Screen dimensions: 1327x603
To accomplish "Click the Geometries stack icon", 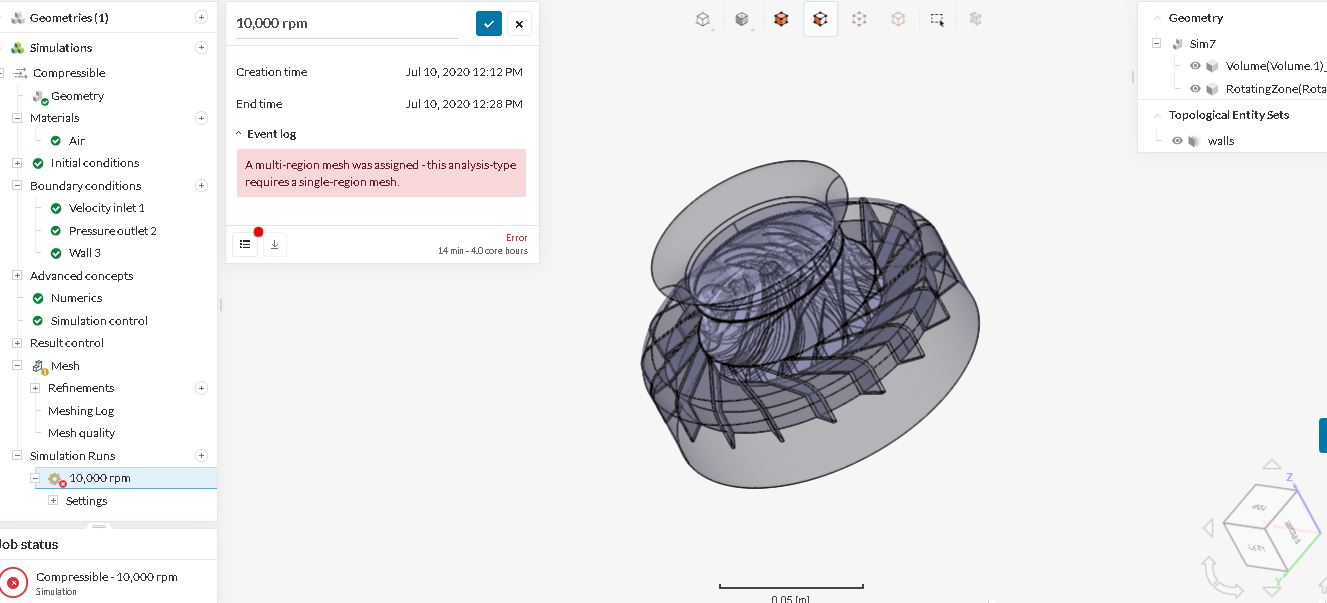I will click(17, 17).
